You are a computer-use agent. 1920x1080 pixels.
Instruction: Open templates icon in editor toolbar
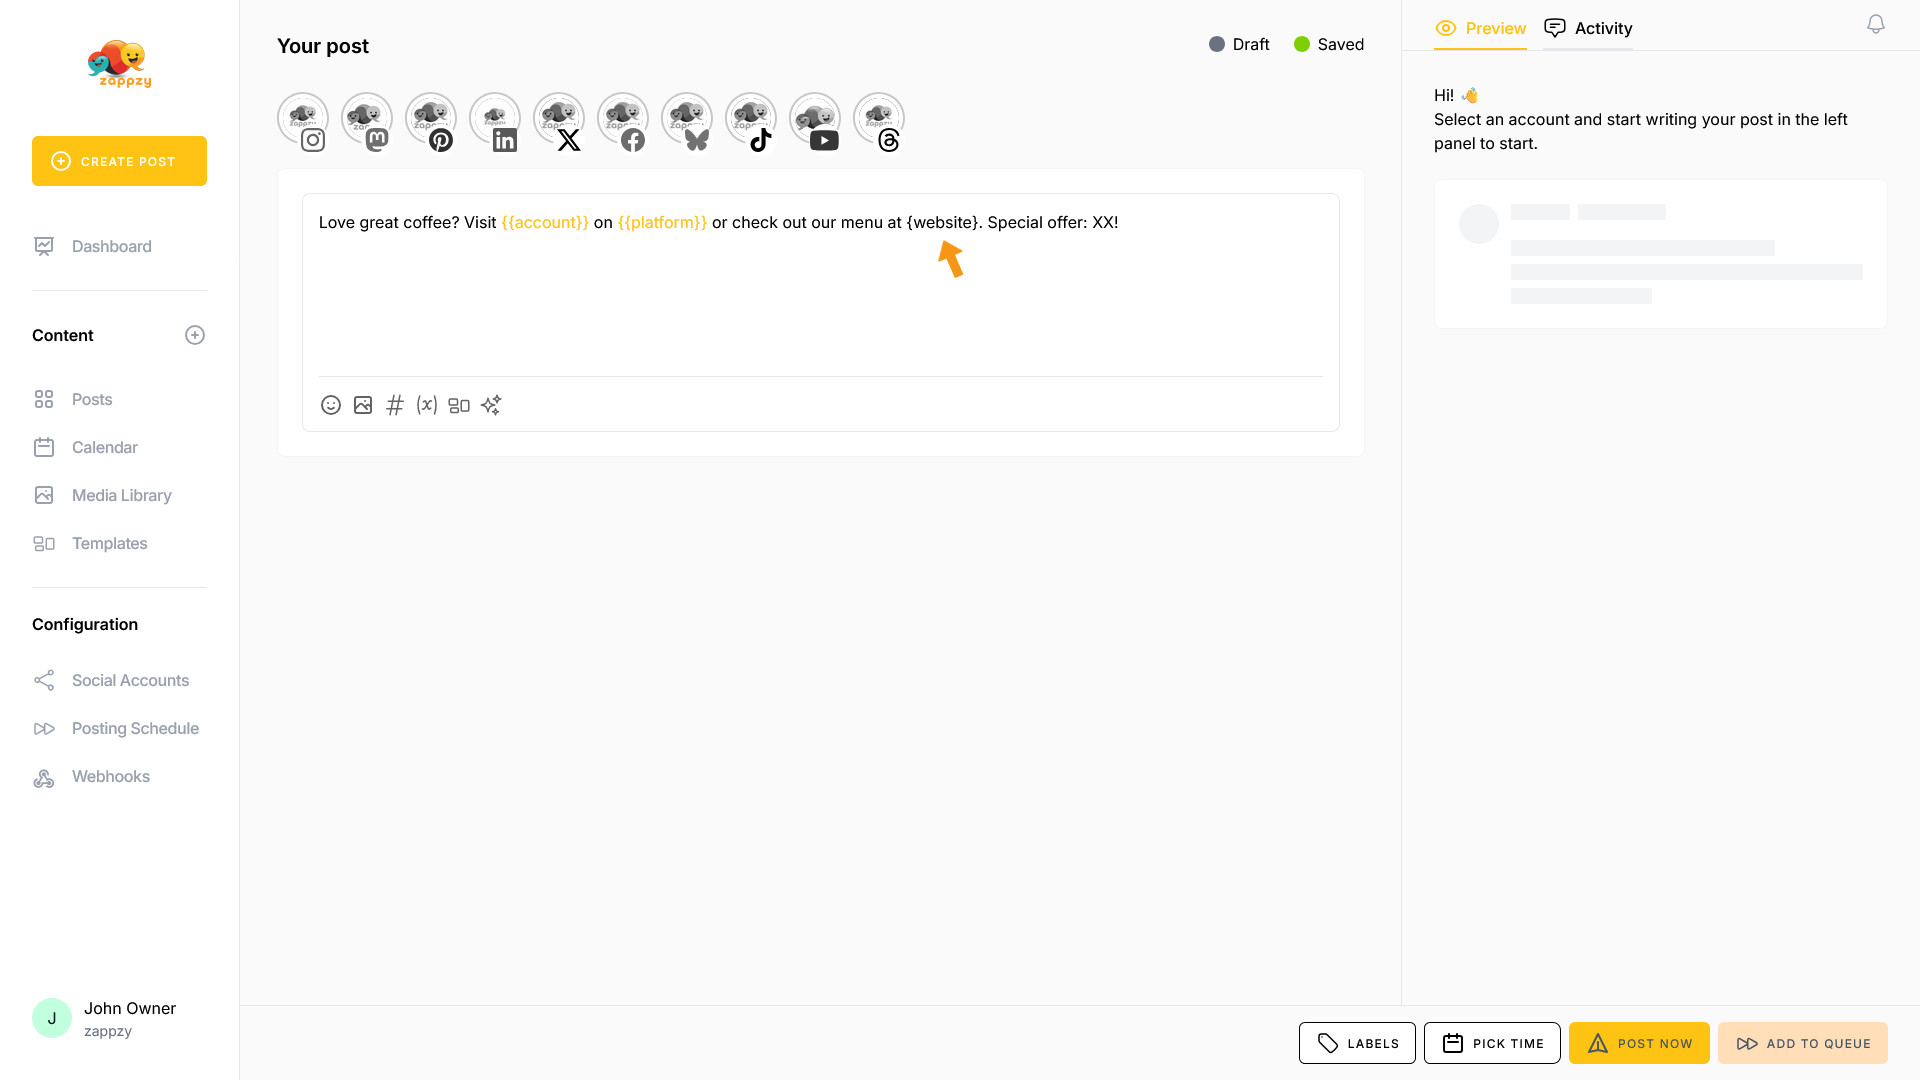pos(459,405)
